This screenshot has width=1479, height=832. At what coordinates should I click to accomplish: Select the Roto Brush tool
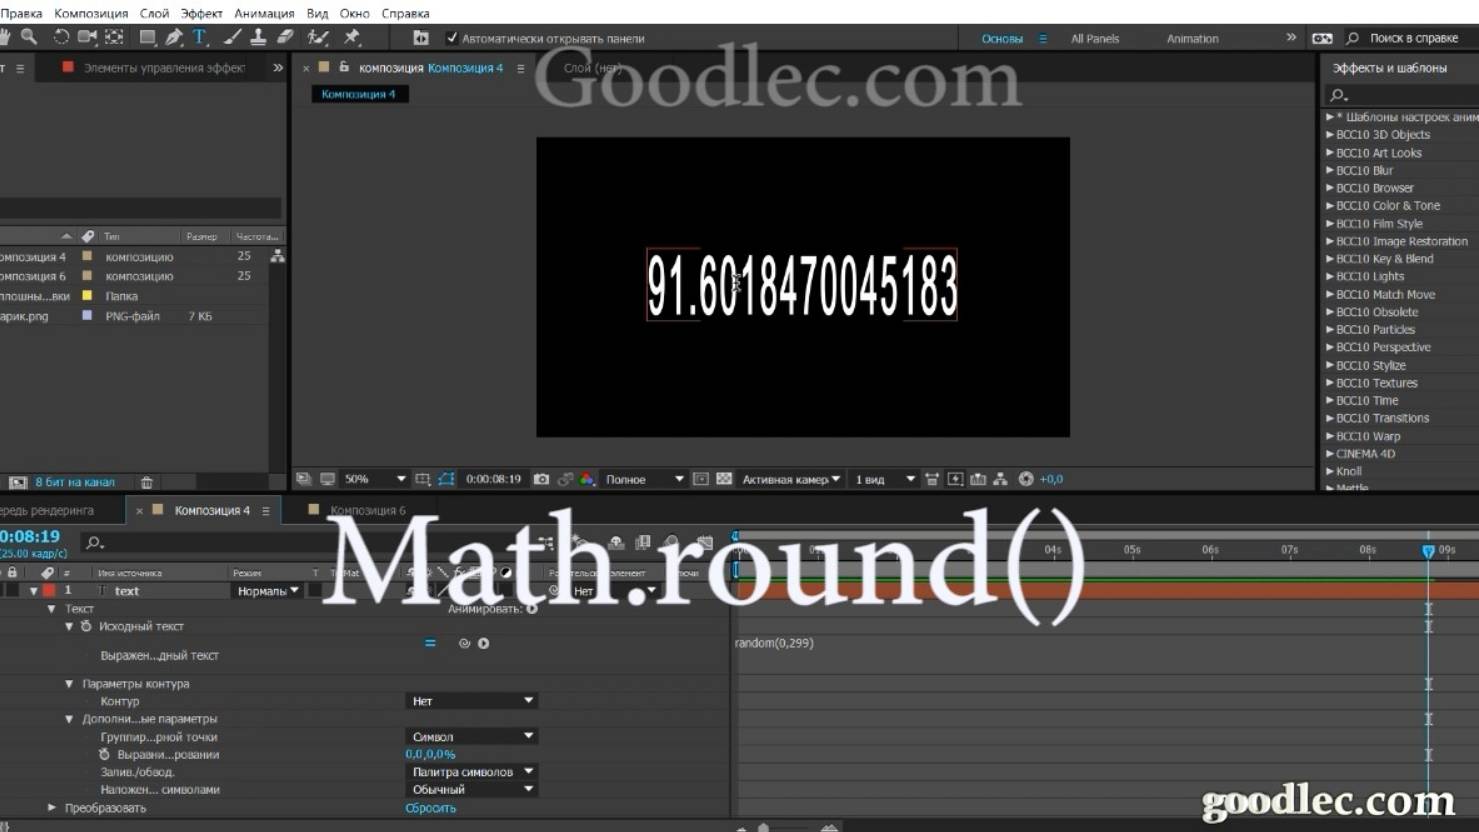click(x=318, y=37)
